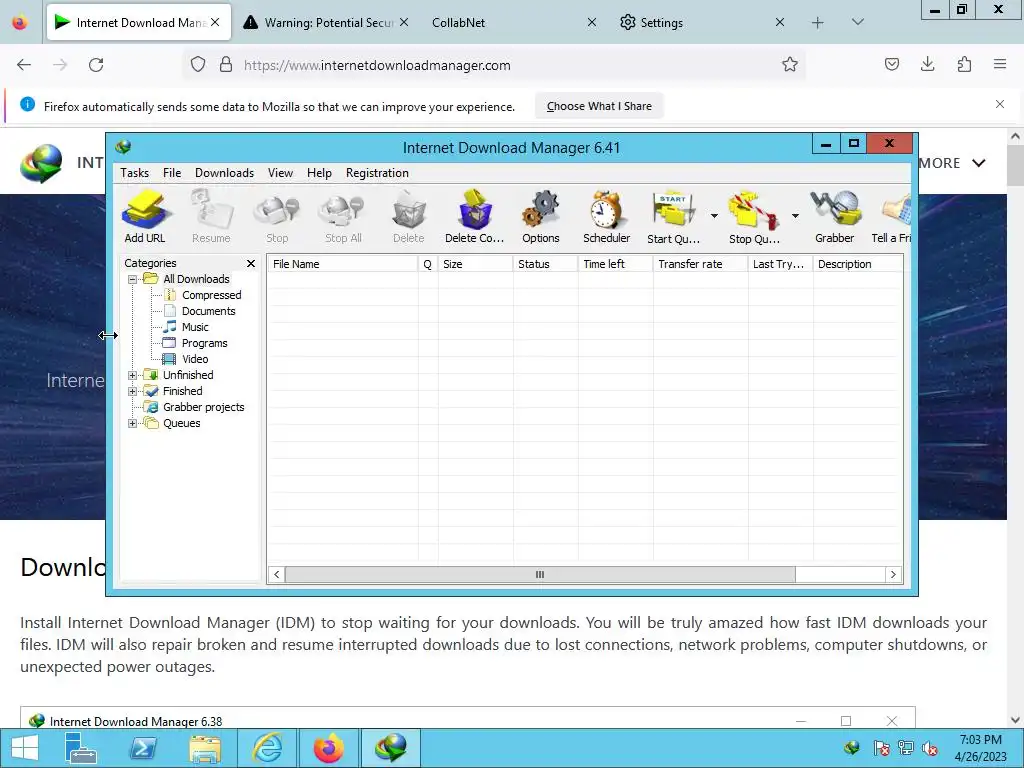Click the Stop toolbar icon
Viewport: 1024px width, 768px height.
point(277,217)
